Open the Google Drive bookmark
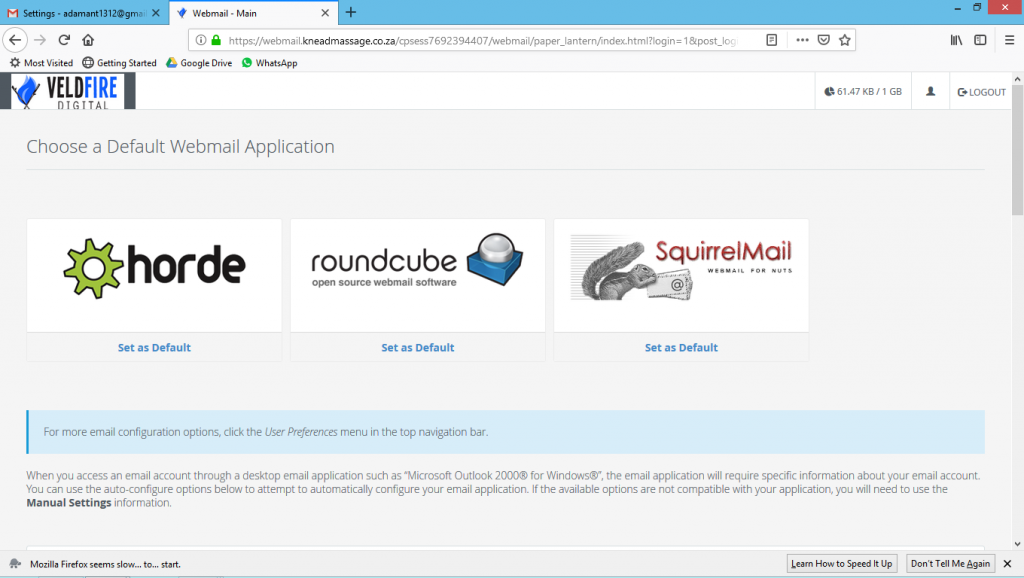The image size is (1024, 578). coord(199,63)
